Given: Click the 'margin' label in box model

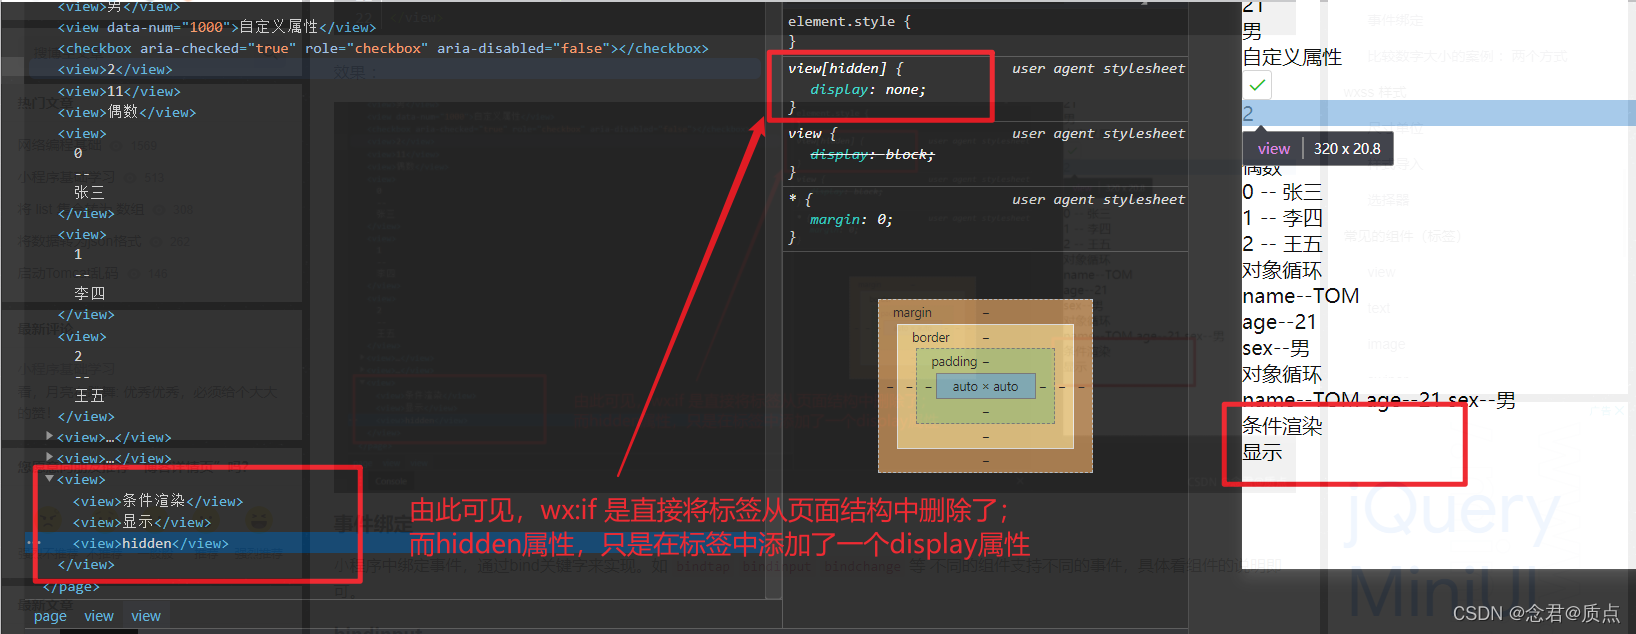Looking at the screenshot, I should click(912, 313).
